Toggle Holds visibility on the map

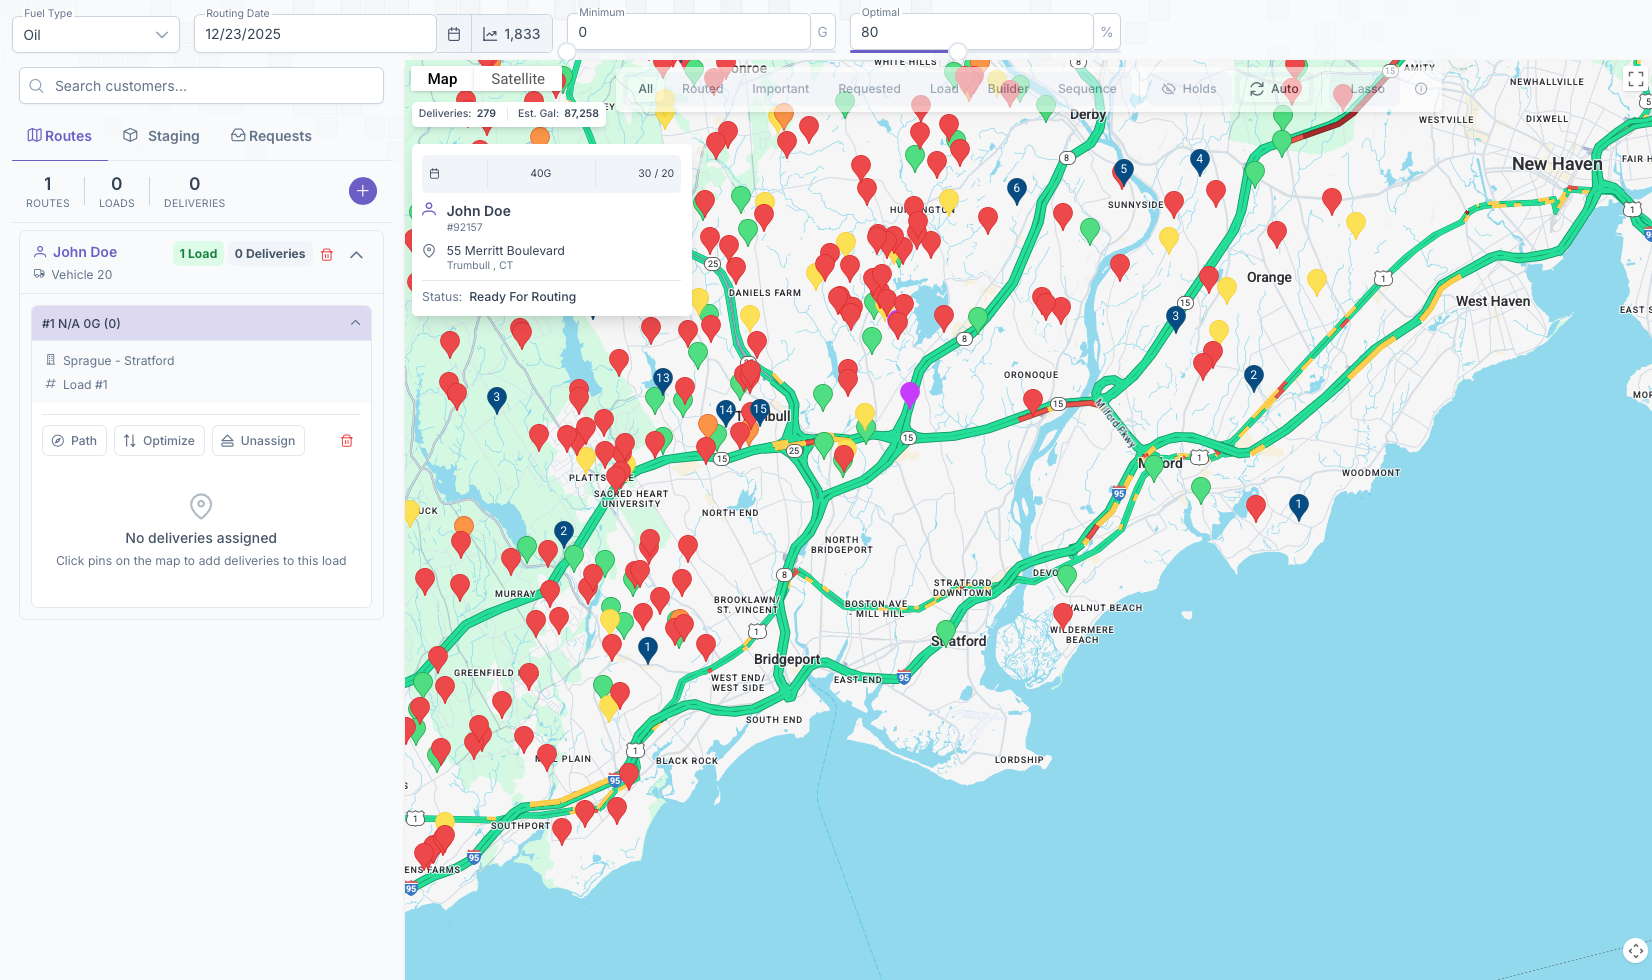pos(1189,89)
